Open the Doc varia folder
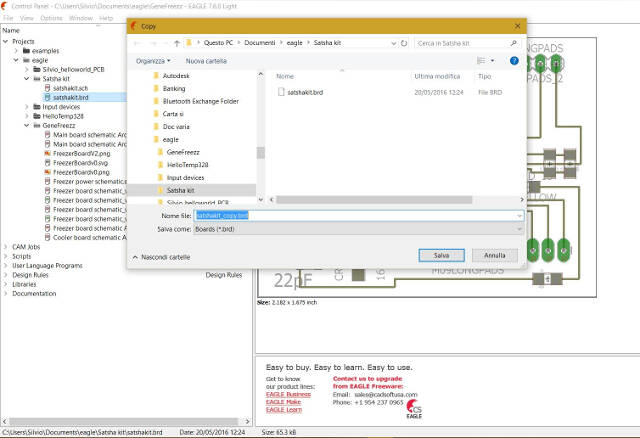 176,127
